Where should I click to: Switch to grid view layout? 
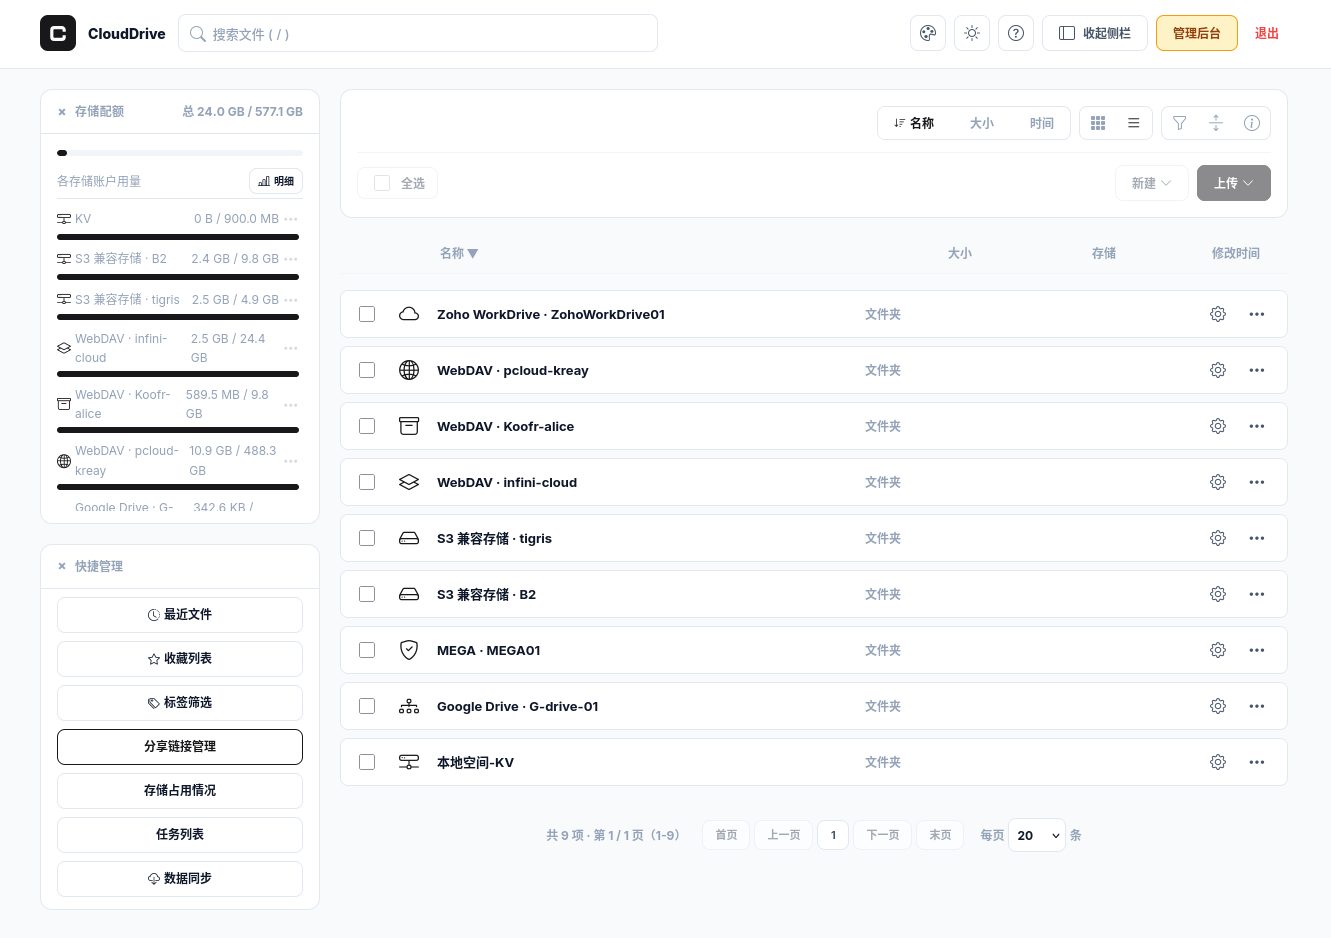pyautogui.click(x=1098, y=123)
